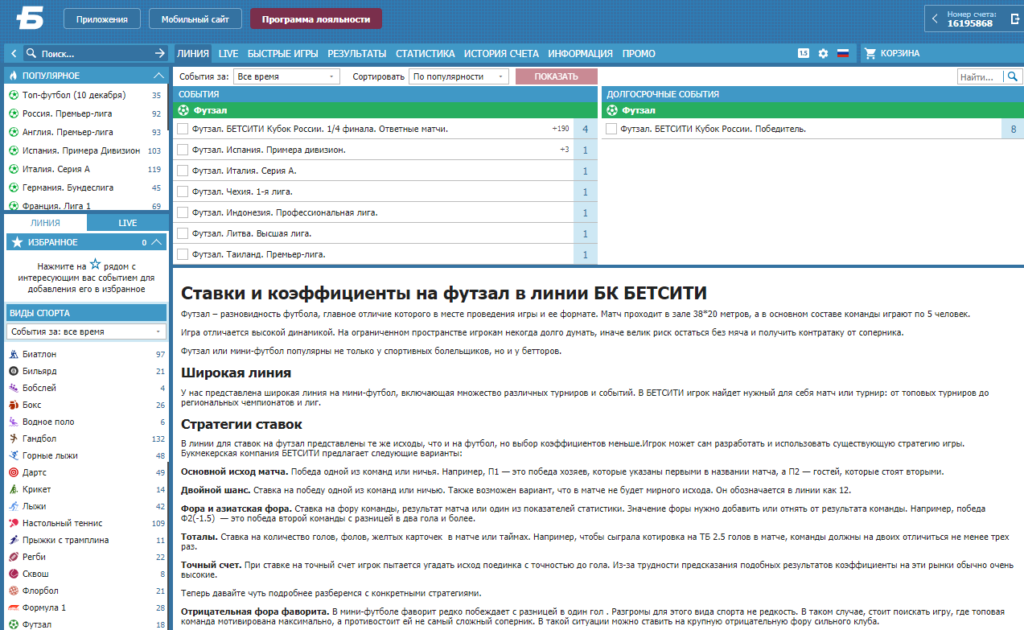The height and width of the screenshot is (630, 1024).
Task: Open Россия. Премьер-лига in popular list
Action: coord(68,114)
